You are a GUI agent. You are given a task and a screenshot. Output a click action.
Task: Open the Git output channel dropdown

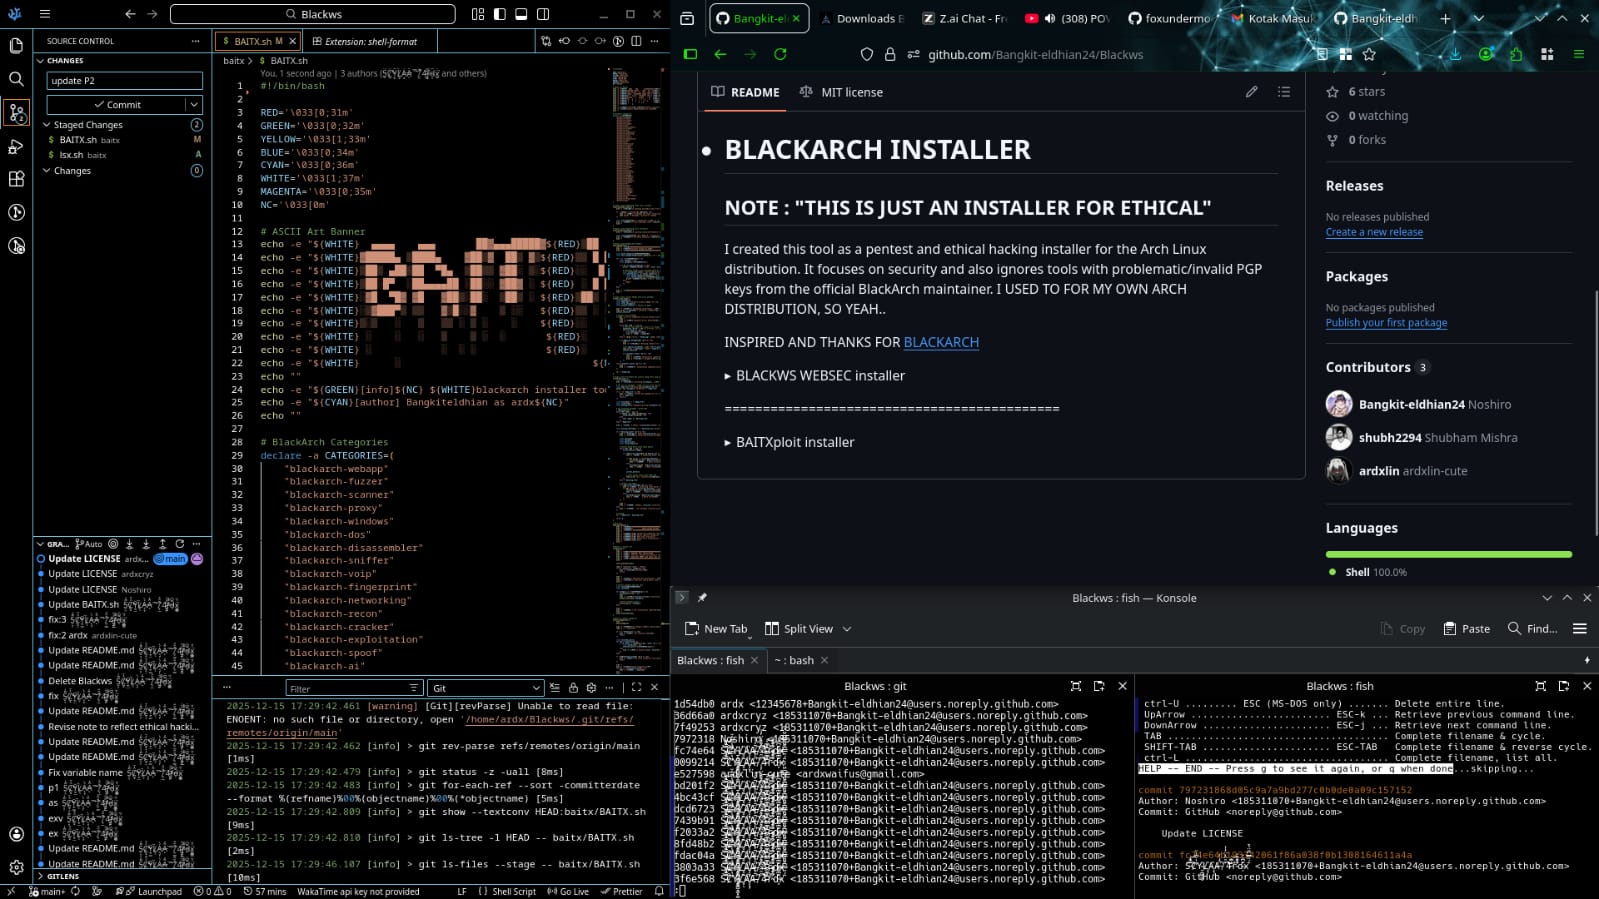[485, 688]
